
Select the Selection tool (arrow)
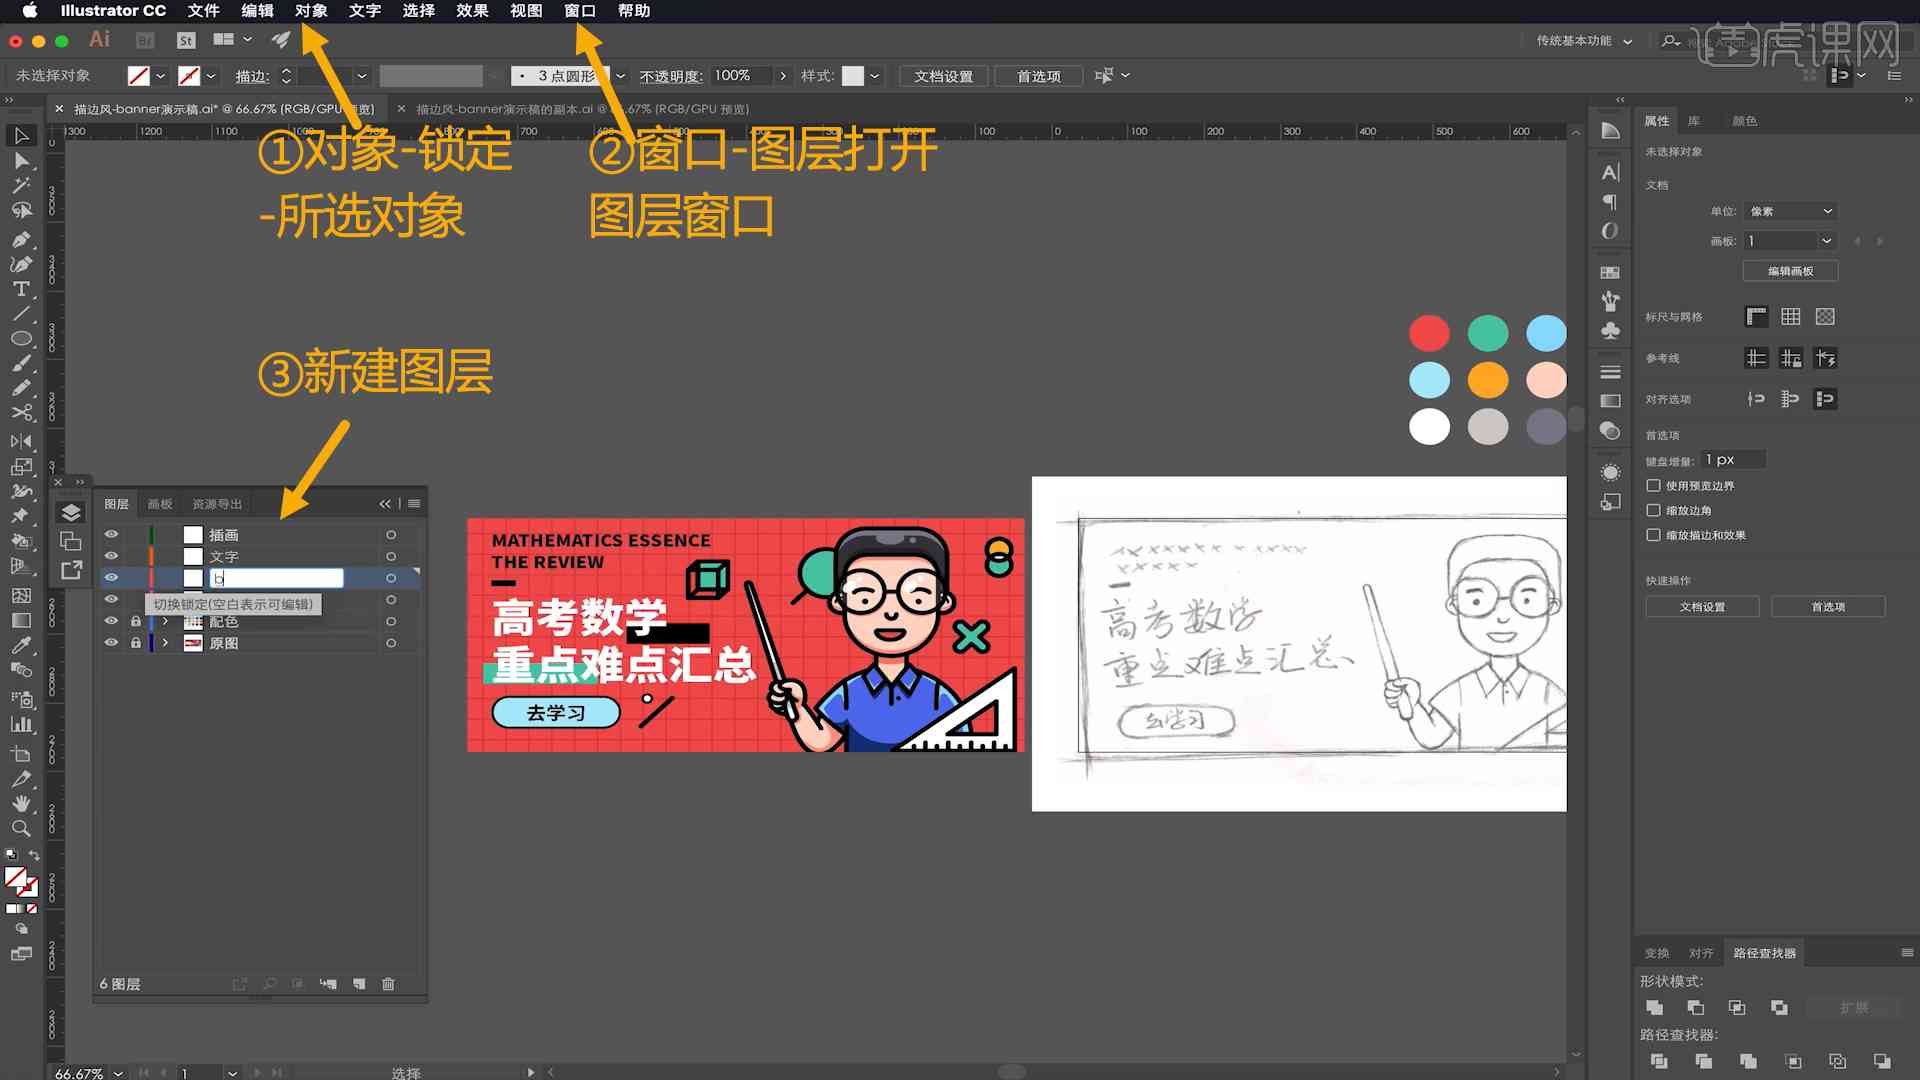pos(18,135)
